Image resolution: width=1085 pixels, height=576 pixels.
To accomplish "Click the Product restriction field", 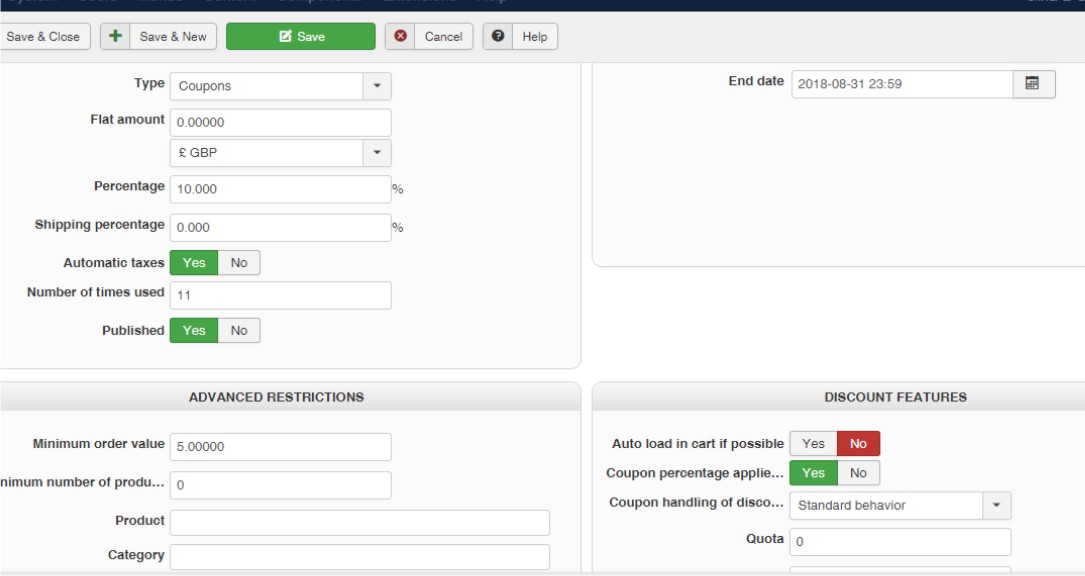I will point(360,523).
